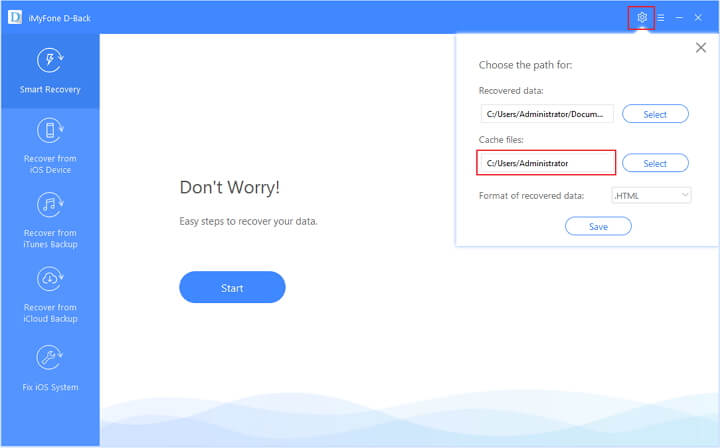720x448 pixels.
Task: Select the Fix iOS System wrench icon
Action: tap(50, 358)
